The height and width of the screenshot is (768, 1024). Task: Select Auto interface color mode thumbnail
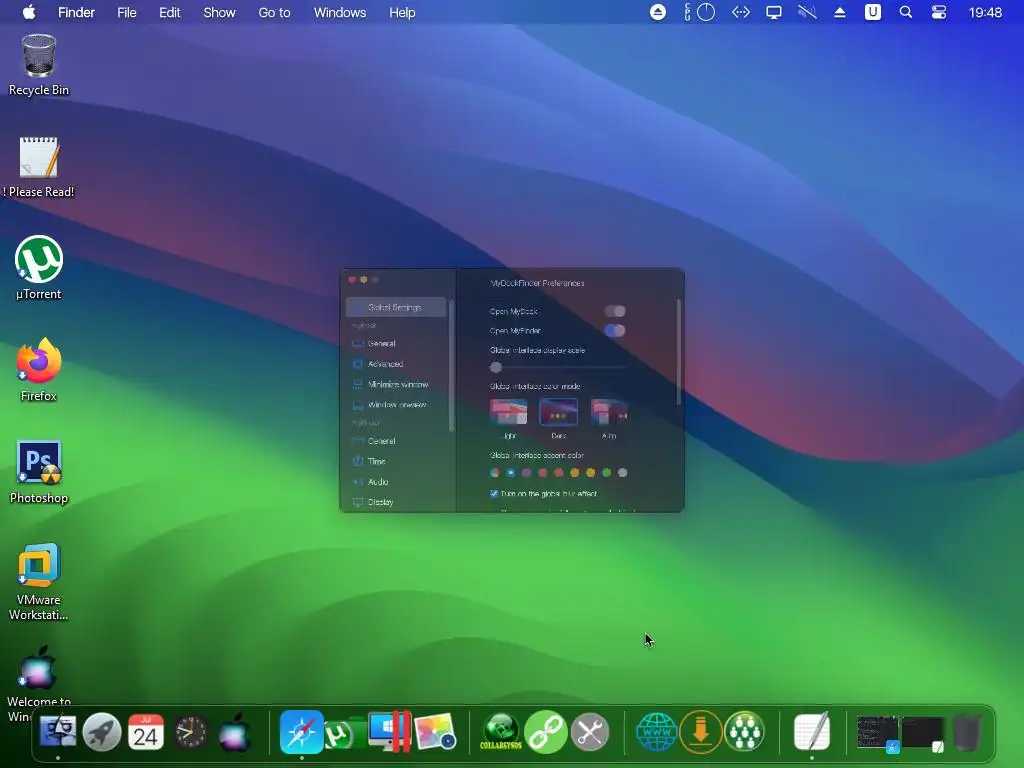[x=609, y=412]
